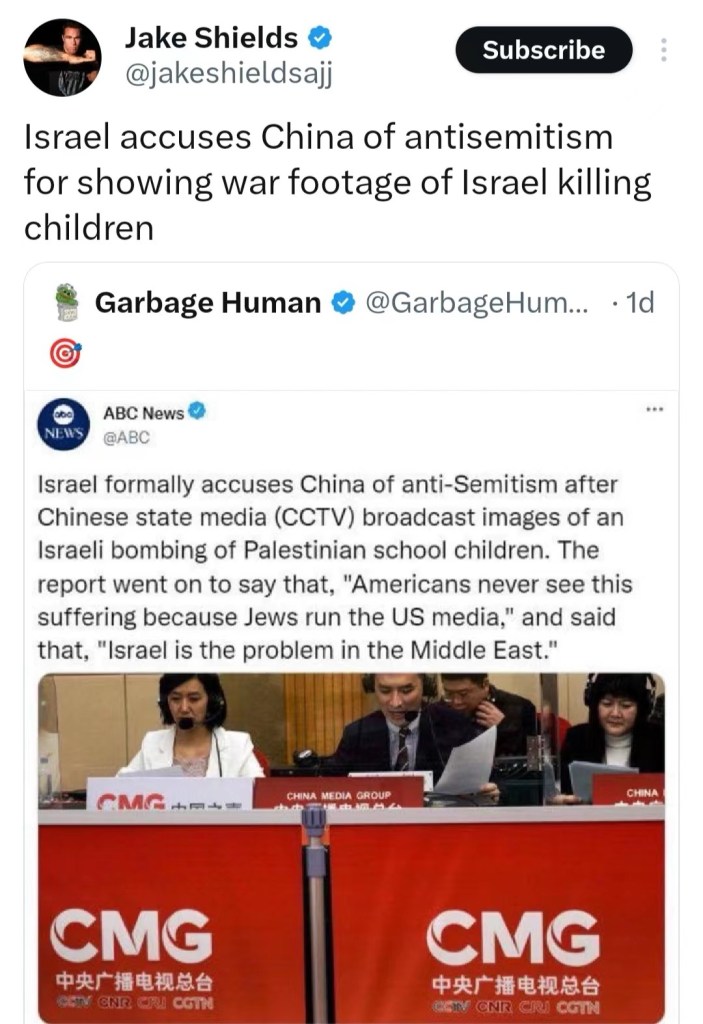Click ABC News account name

[144, 413]
